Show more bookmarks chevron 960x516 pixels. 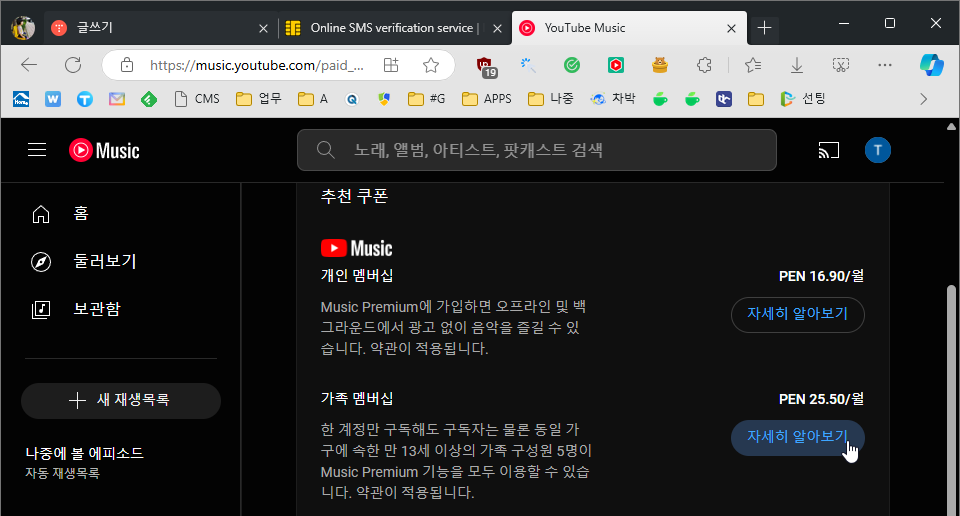923,99
